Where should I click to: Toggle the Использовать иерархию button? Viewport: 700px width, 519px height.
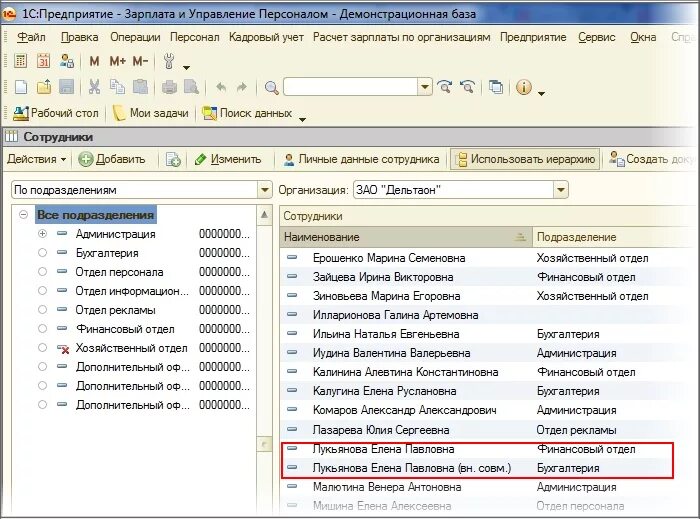click(x=525, y=159)
